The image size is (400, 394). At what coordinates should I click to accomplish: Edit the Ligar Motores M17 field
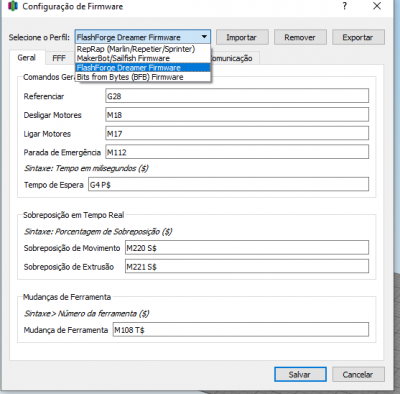click(237, 133)
